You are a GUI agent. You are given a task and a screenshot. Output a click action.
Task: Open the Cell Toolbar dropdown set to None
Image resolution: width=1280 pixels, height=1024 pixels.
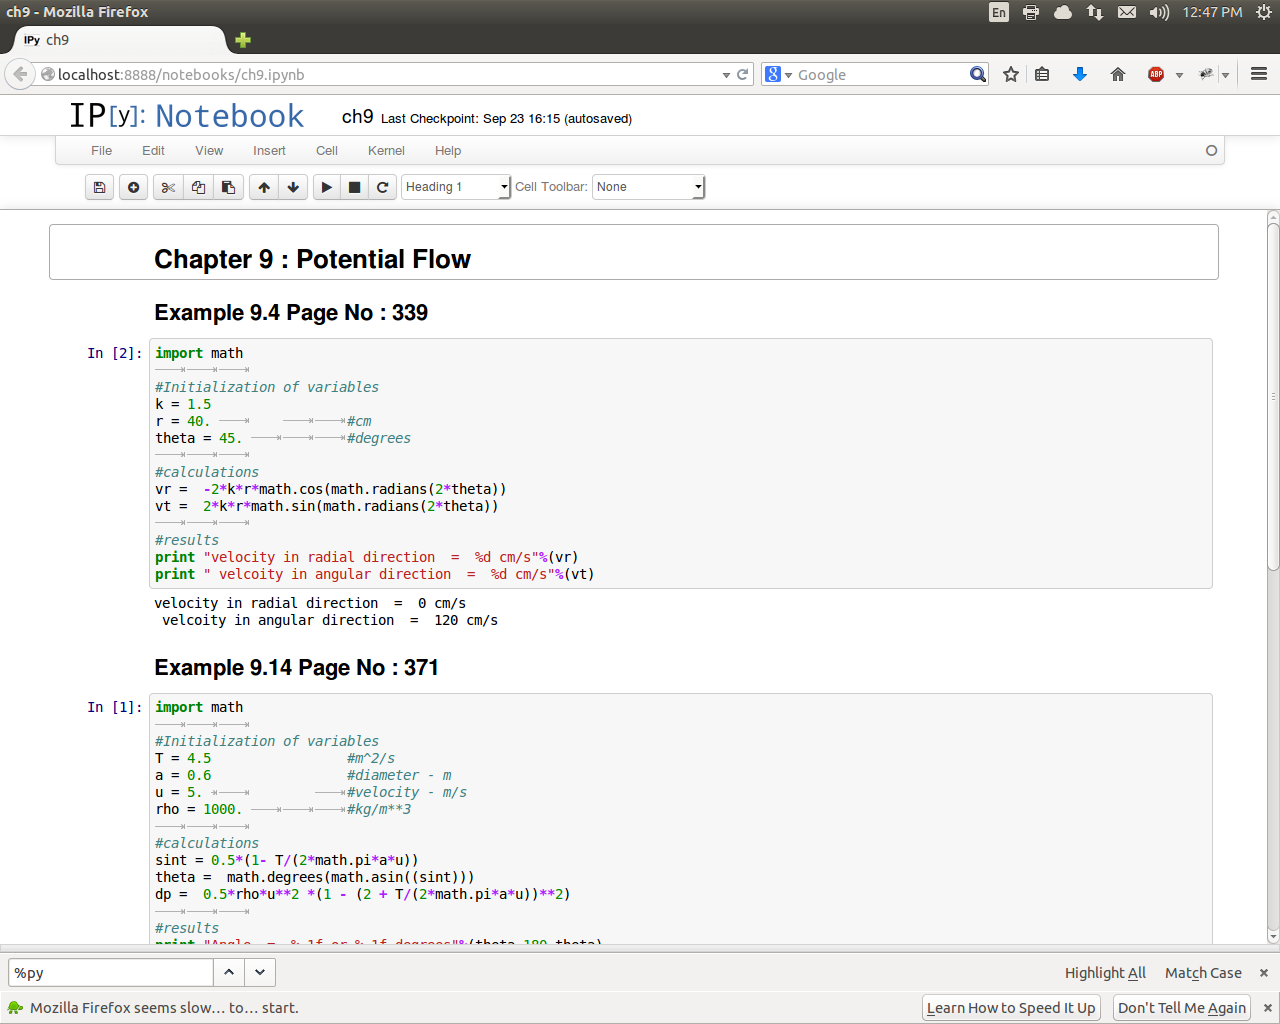point(649,187)
